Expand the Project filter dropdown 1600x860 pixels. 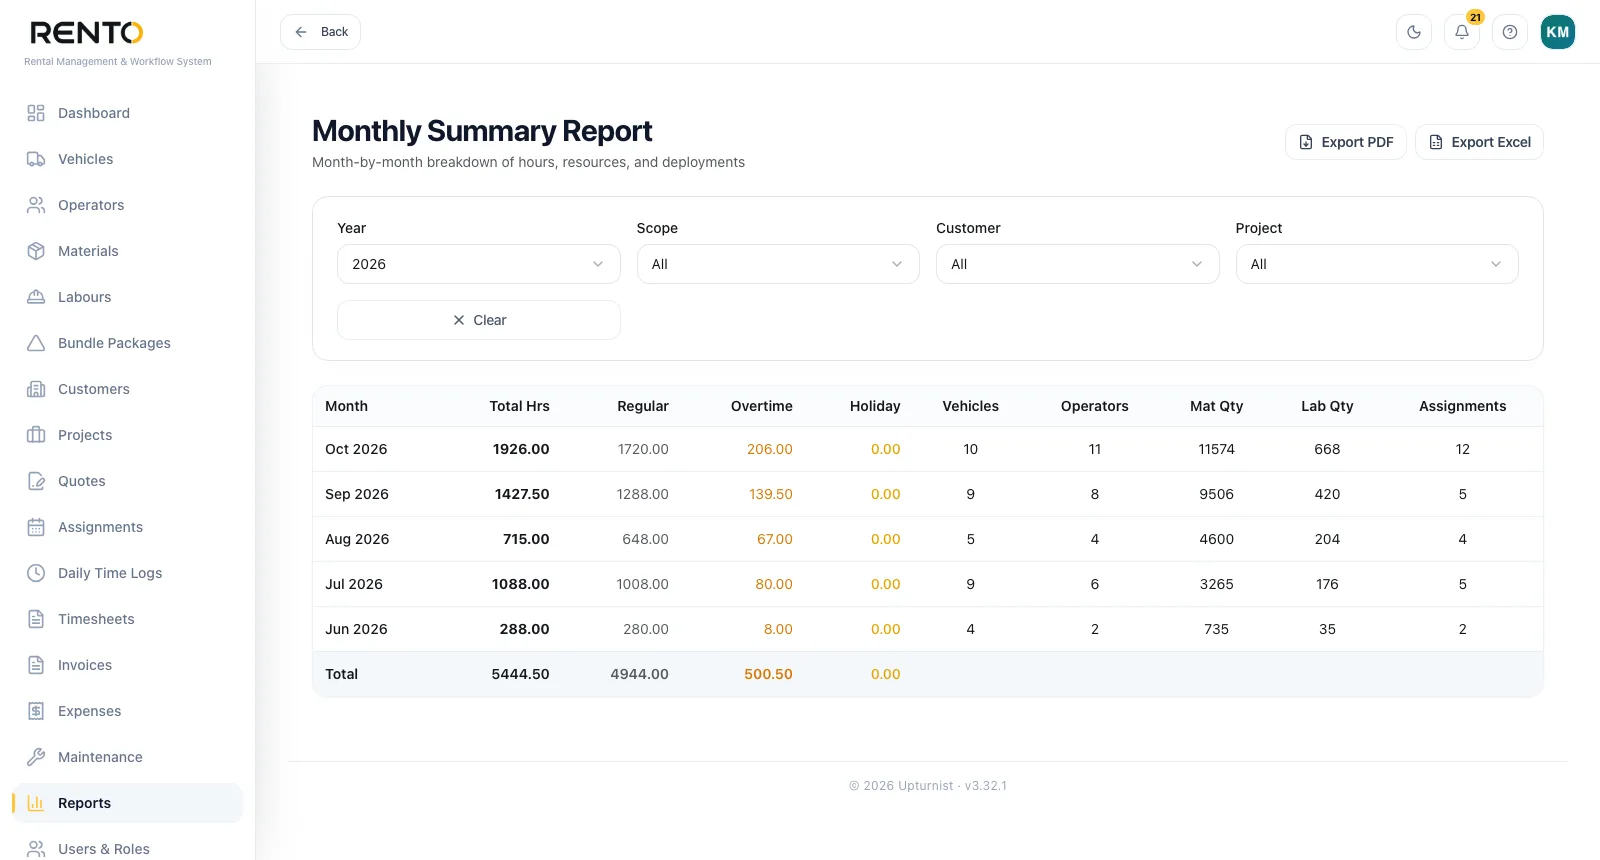click(1377, 264)
